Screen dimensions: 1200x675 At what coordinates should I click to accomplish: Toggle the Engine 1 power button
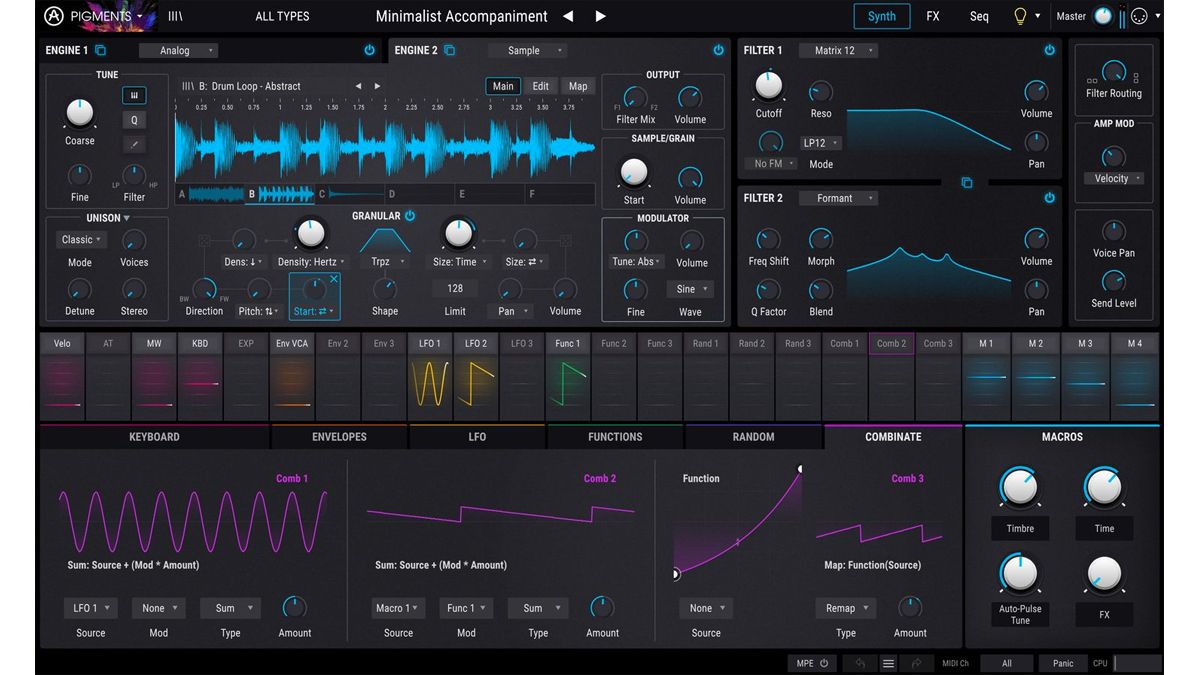[370, 50]
